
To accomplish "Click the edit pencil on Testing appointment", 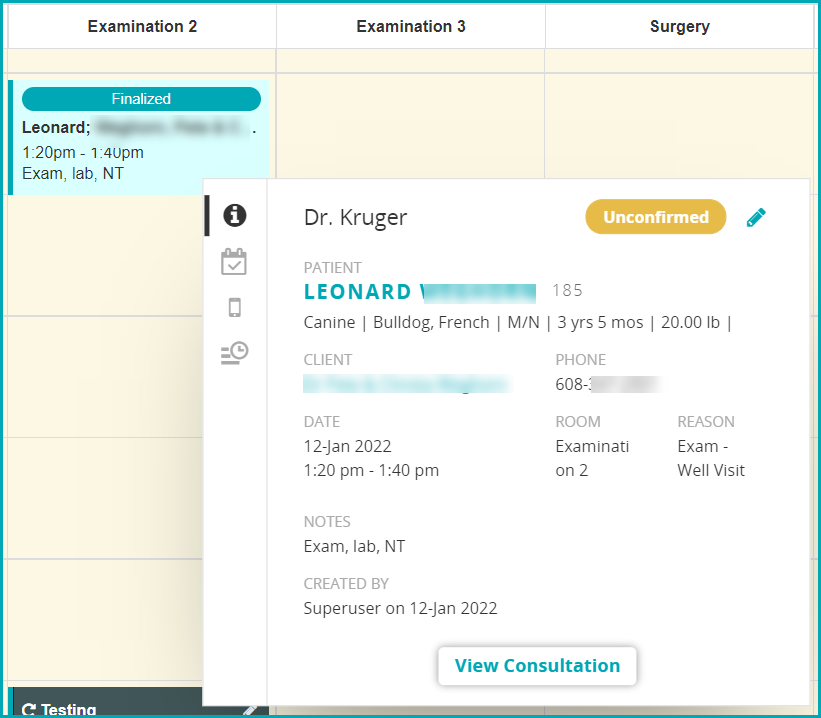I will (x=250, y=709).
